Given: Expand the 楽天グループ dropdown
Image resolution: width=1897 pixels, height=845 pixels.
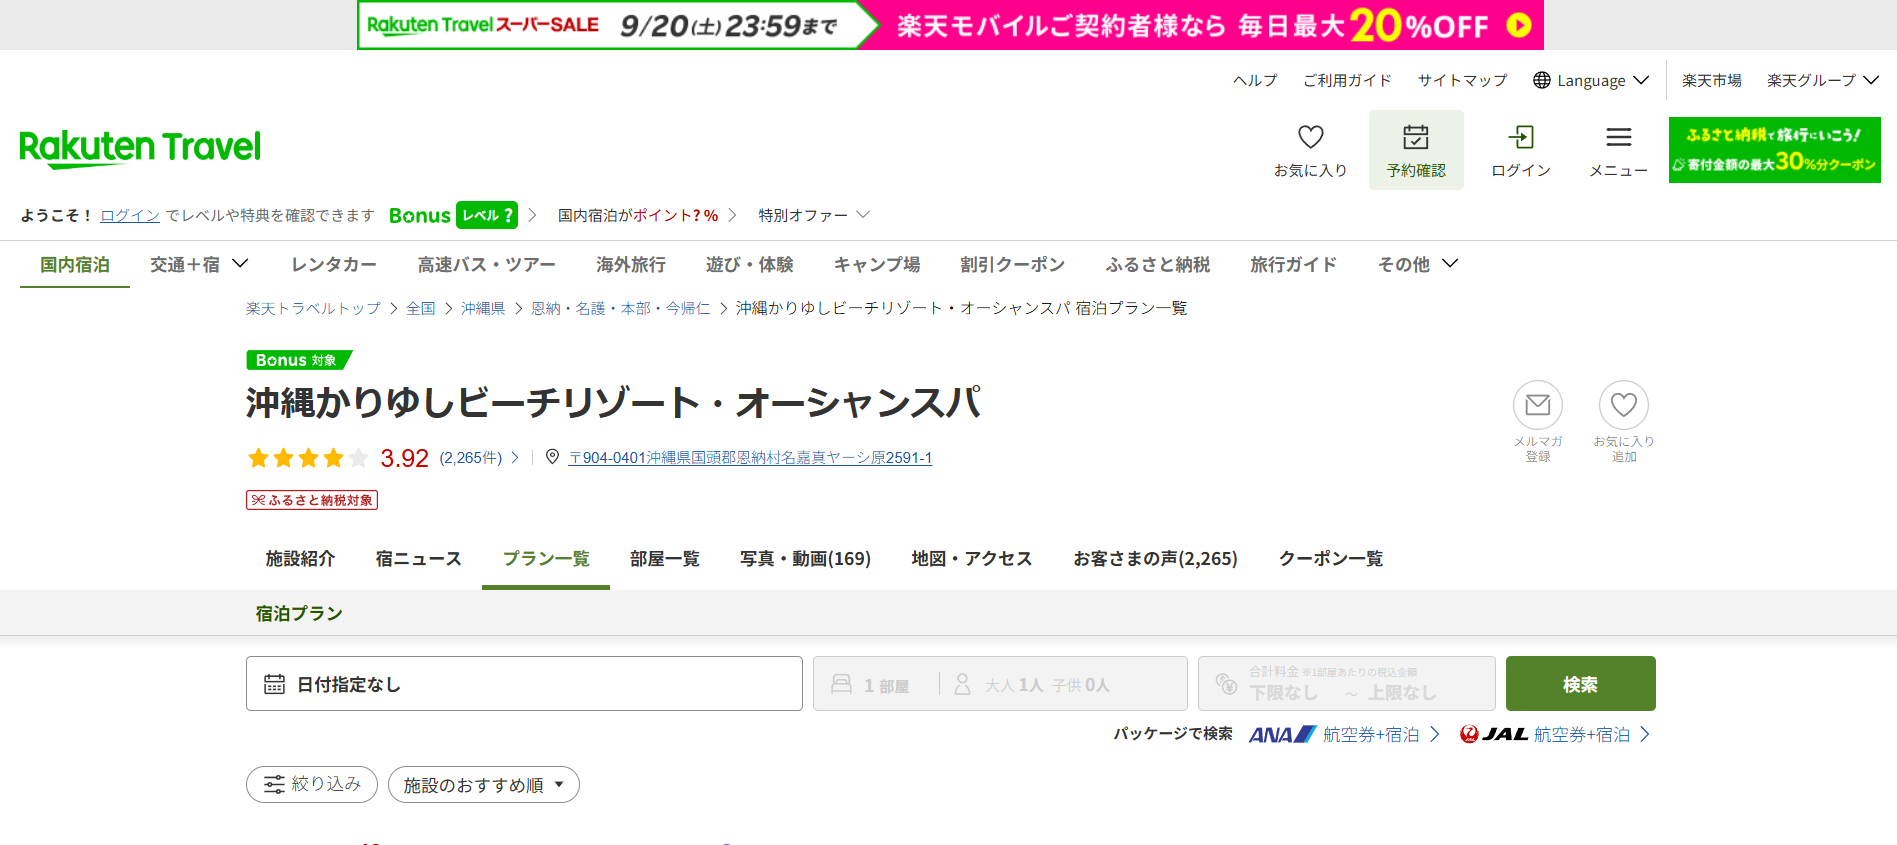Looking at the screenshot, I should [1822, 80].
